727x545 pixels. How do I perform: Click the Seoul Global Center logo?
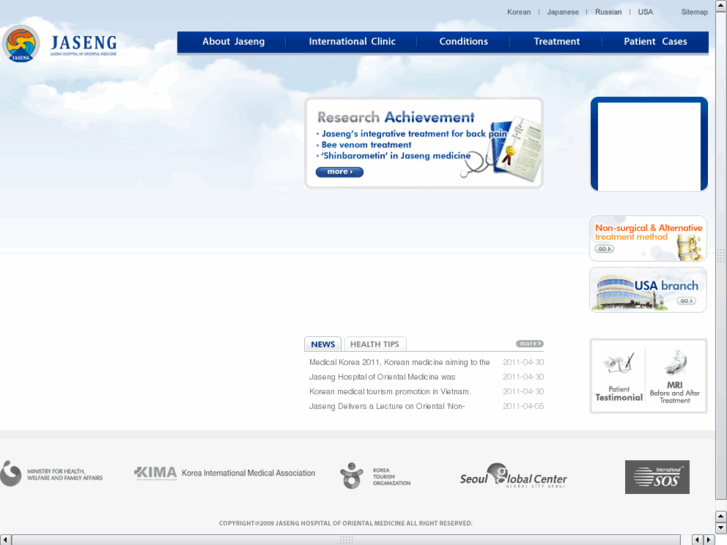click(x=513, y=476)
